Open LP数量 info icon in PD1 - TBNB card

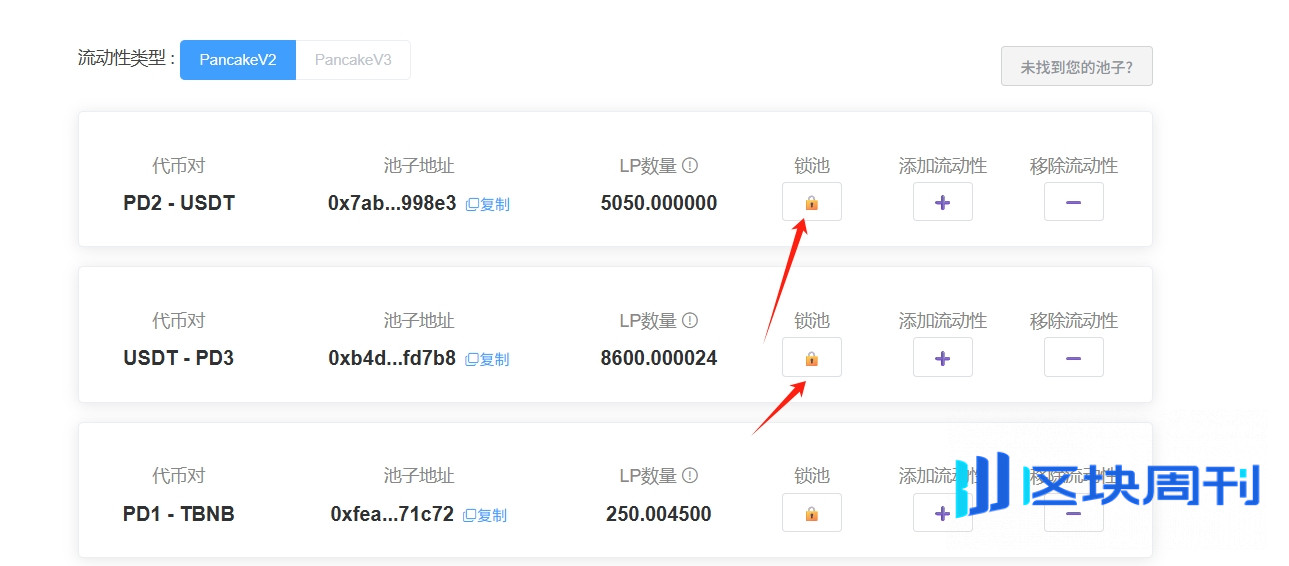[690, 475]
